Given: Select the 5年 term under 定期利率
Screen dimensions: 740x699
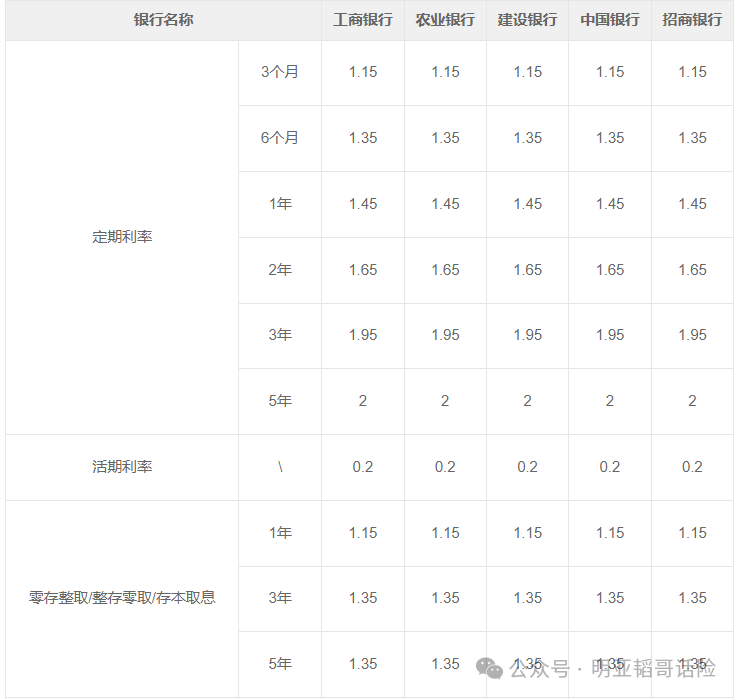Looking at the screenshot, I should pyautogui.click(x=280, y=401).
